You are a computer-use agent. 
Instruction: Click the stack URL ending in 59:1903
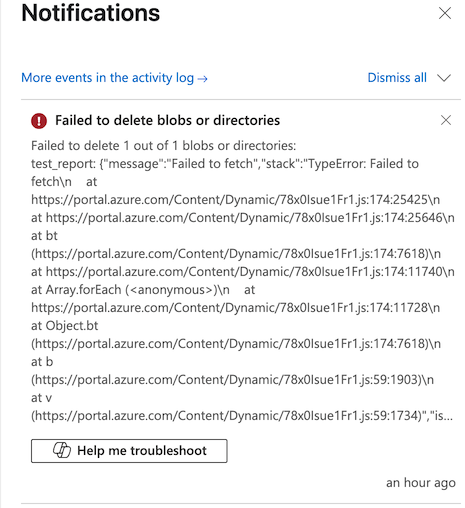(x=232, y=380)
